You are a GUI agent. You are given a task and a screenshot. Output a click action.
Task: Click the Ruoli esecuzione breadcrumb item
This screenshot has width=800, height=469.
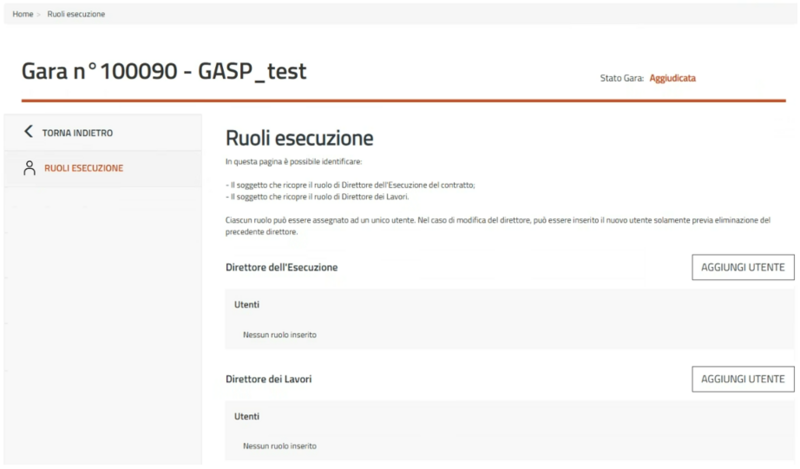tap(76, 14)
